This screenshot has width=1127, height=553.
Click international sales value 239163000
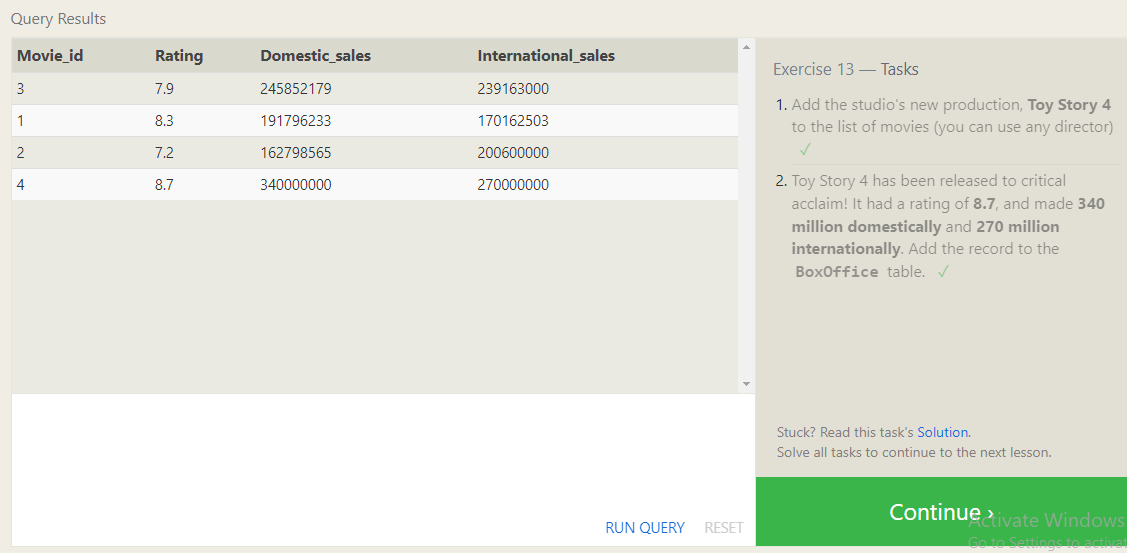513,89
